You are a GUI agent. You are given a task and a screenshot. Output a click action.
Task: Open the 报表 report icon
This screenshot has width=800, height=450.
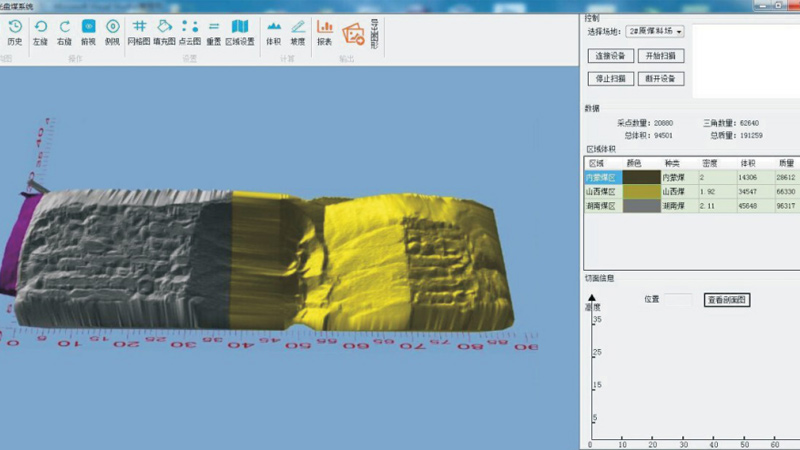(325, 32)
